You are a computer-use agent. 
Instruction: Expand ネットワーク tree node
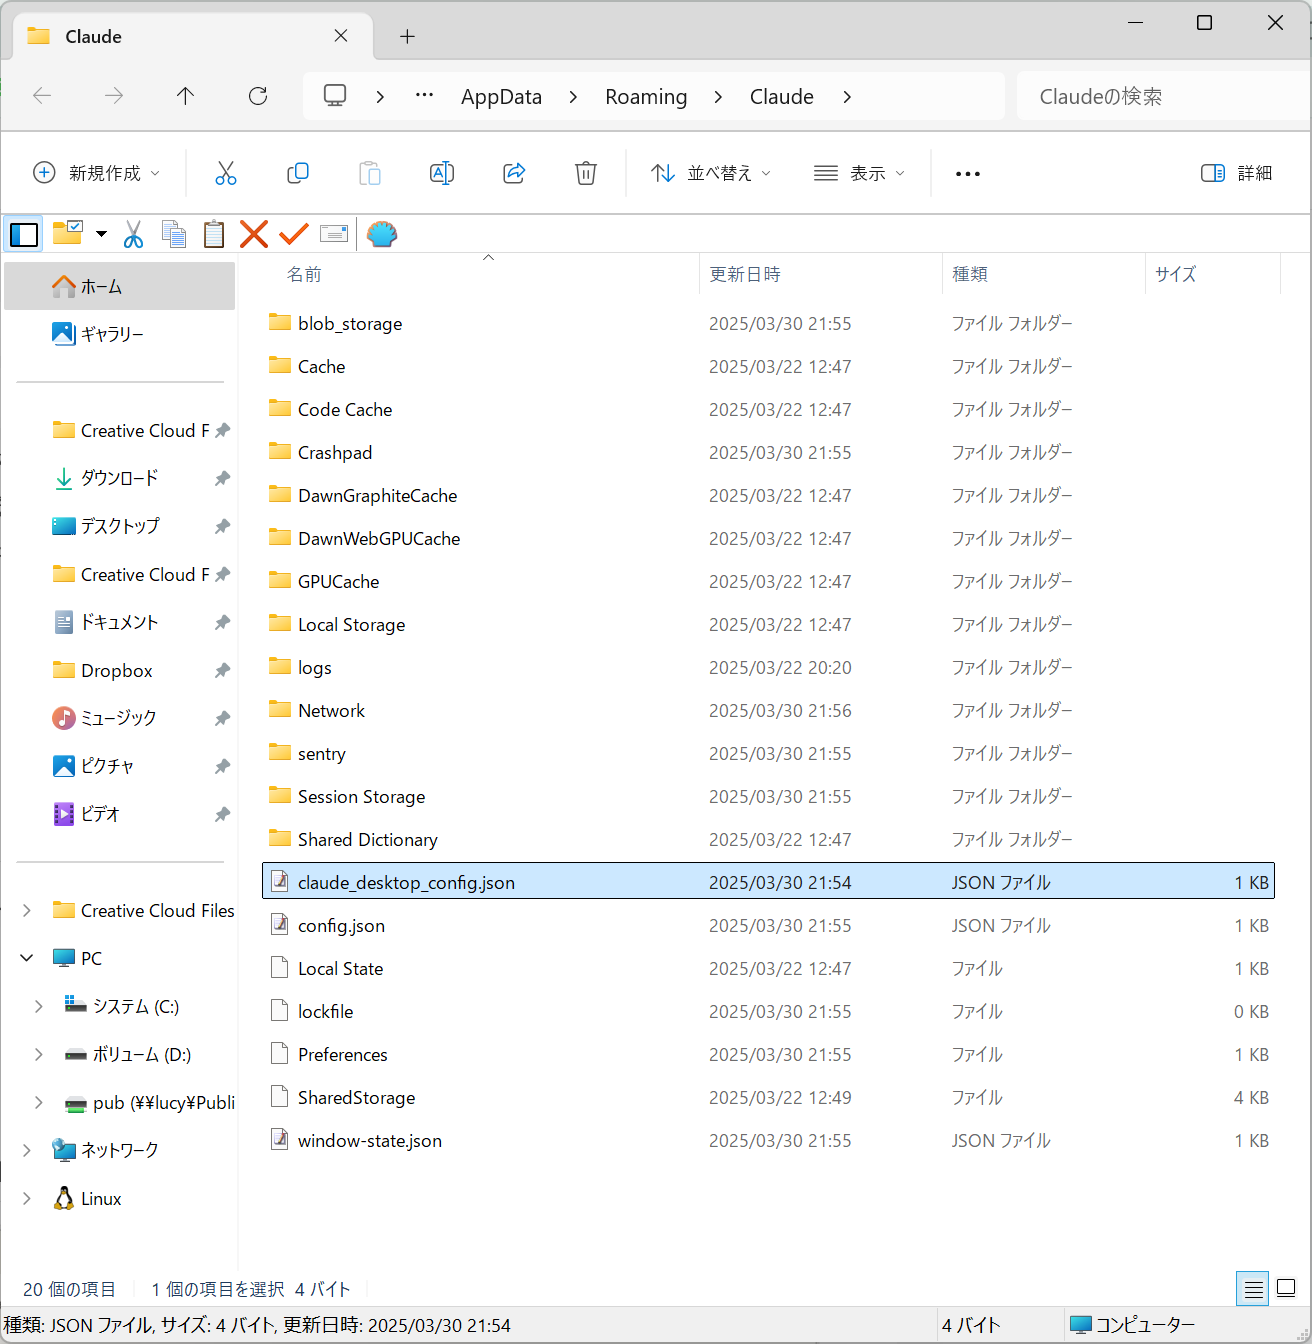27,1150
